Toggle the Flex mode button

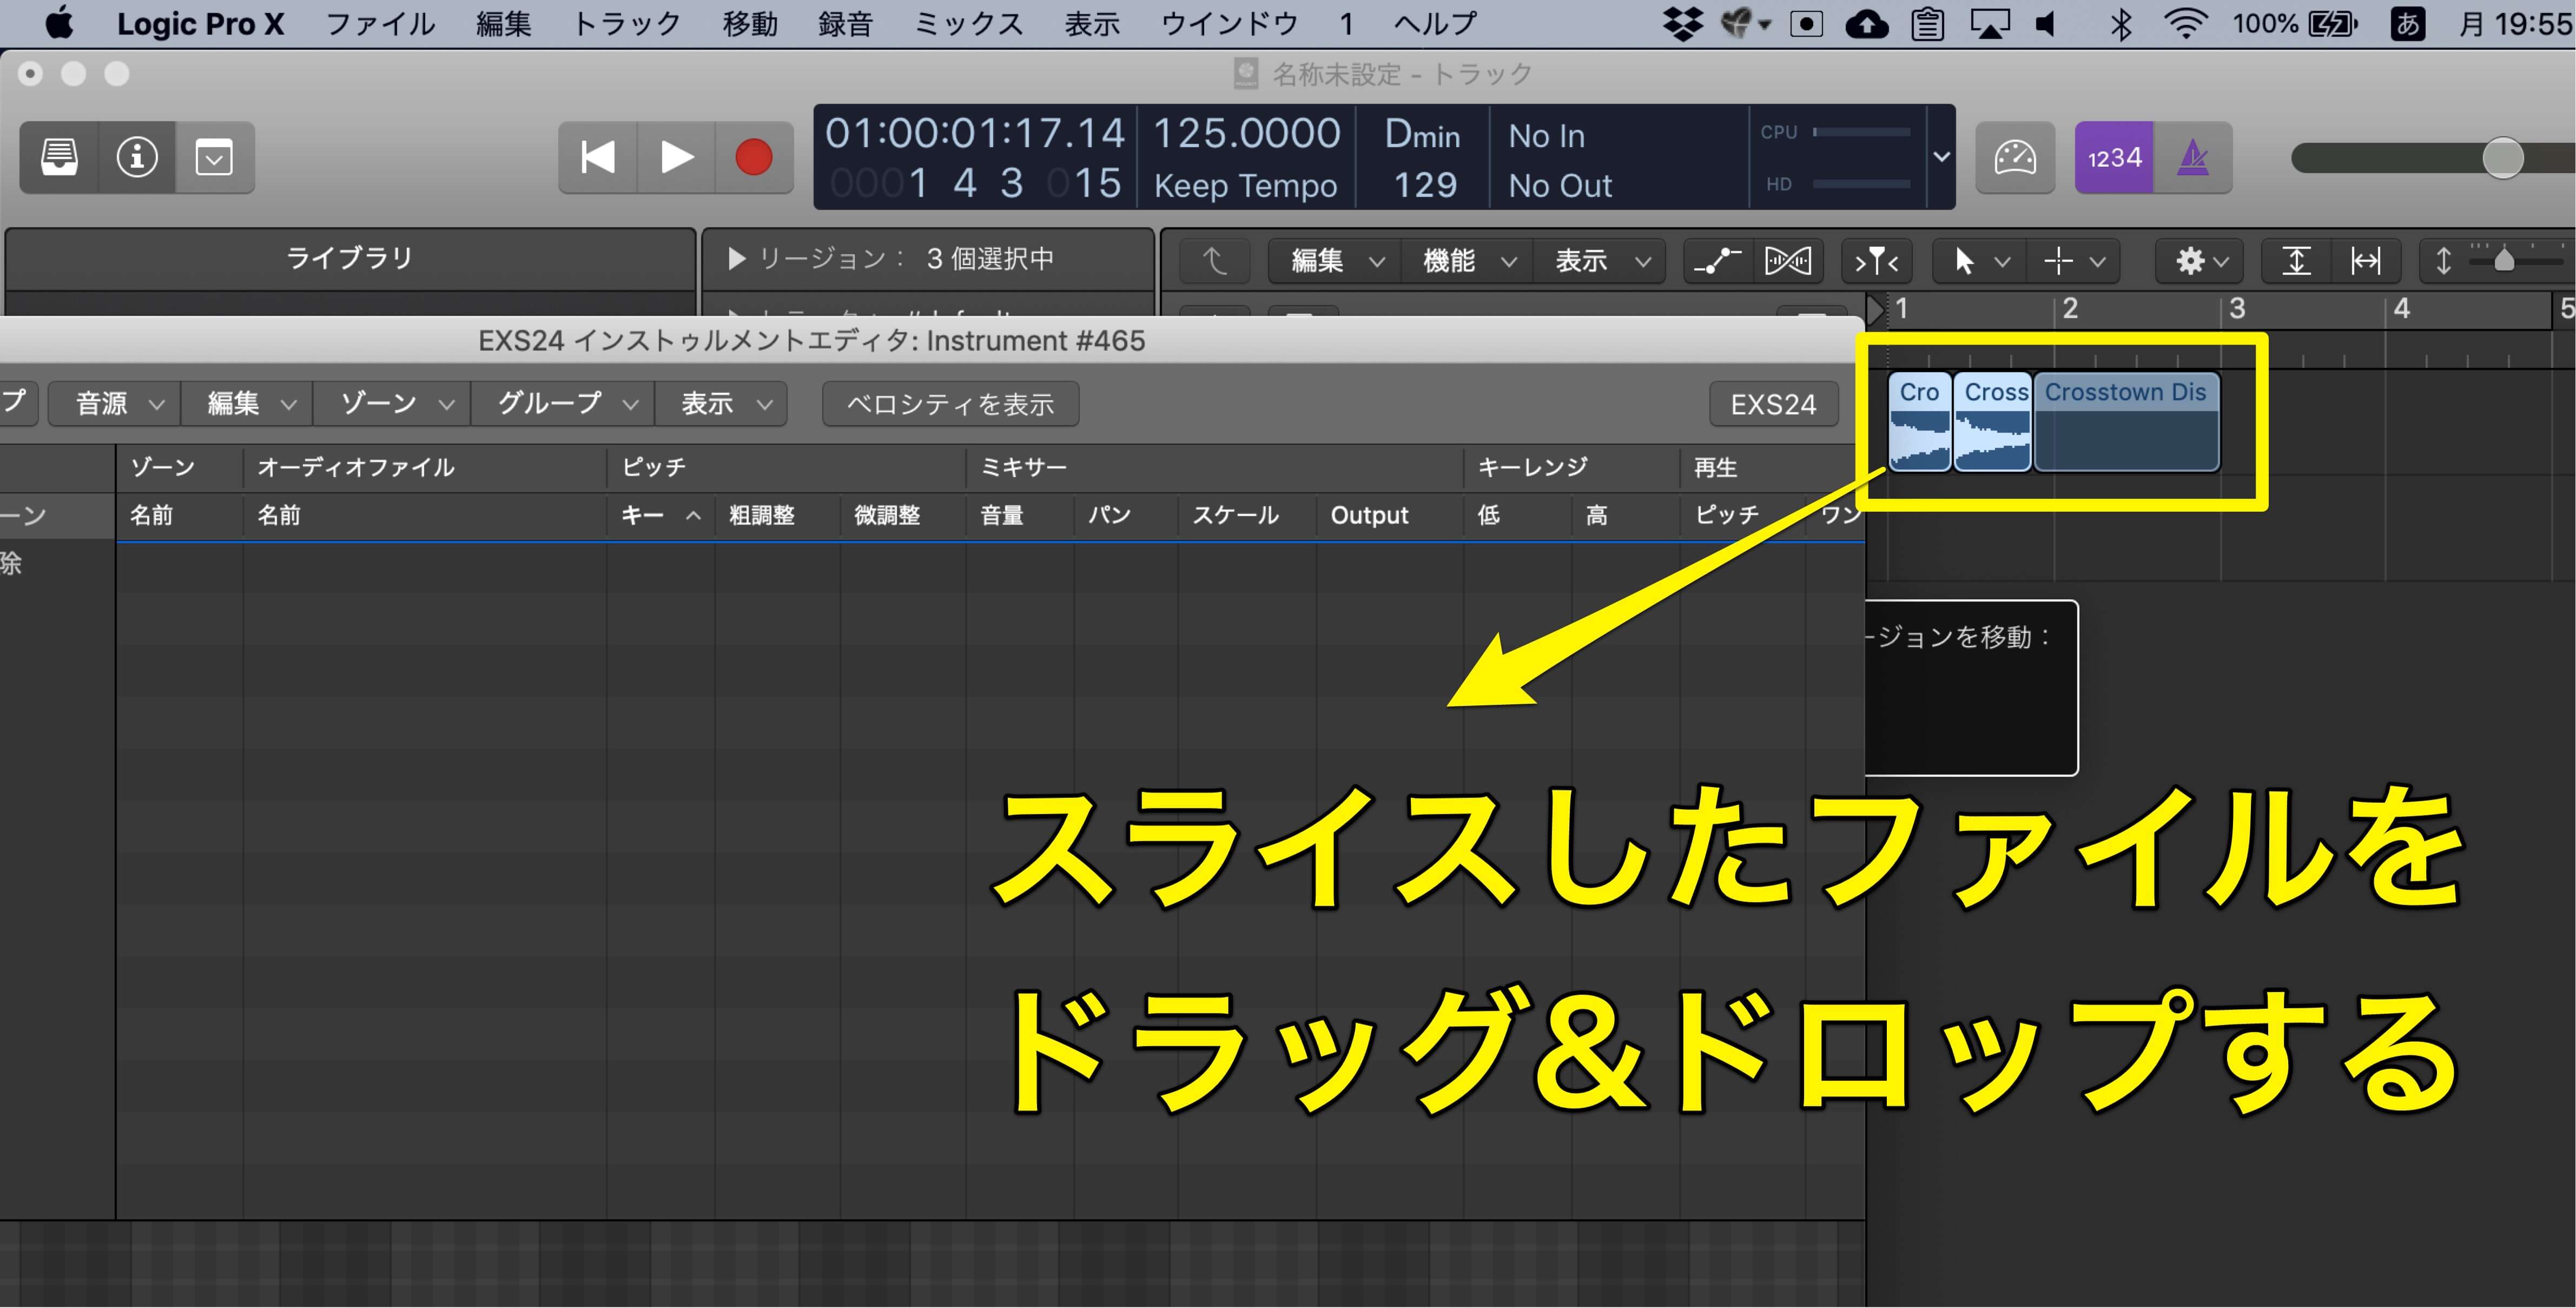(1788, 261)
